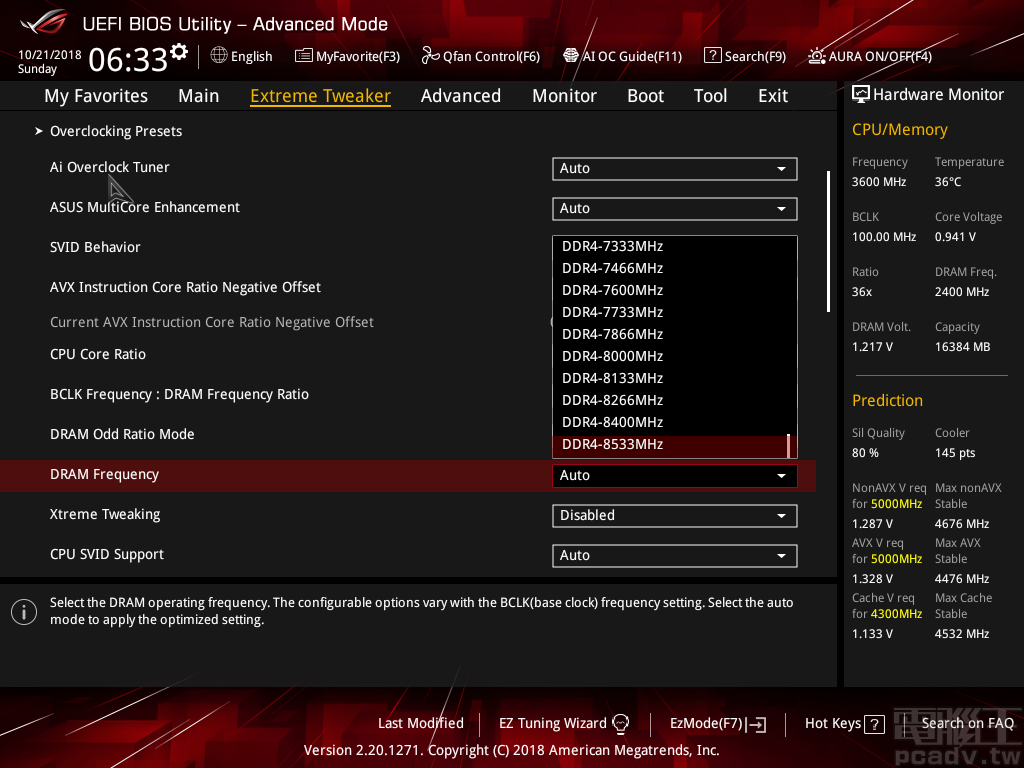
Task: Select BCLK Frequency : DRAM Frequency Ratio
Action: (x=180, y=394)
